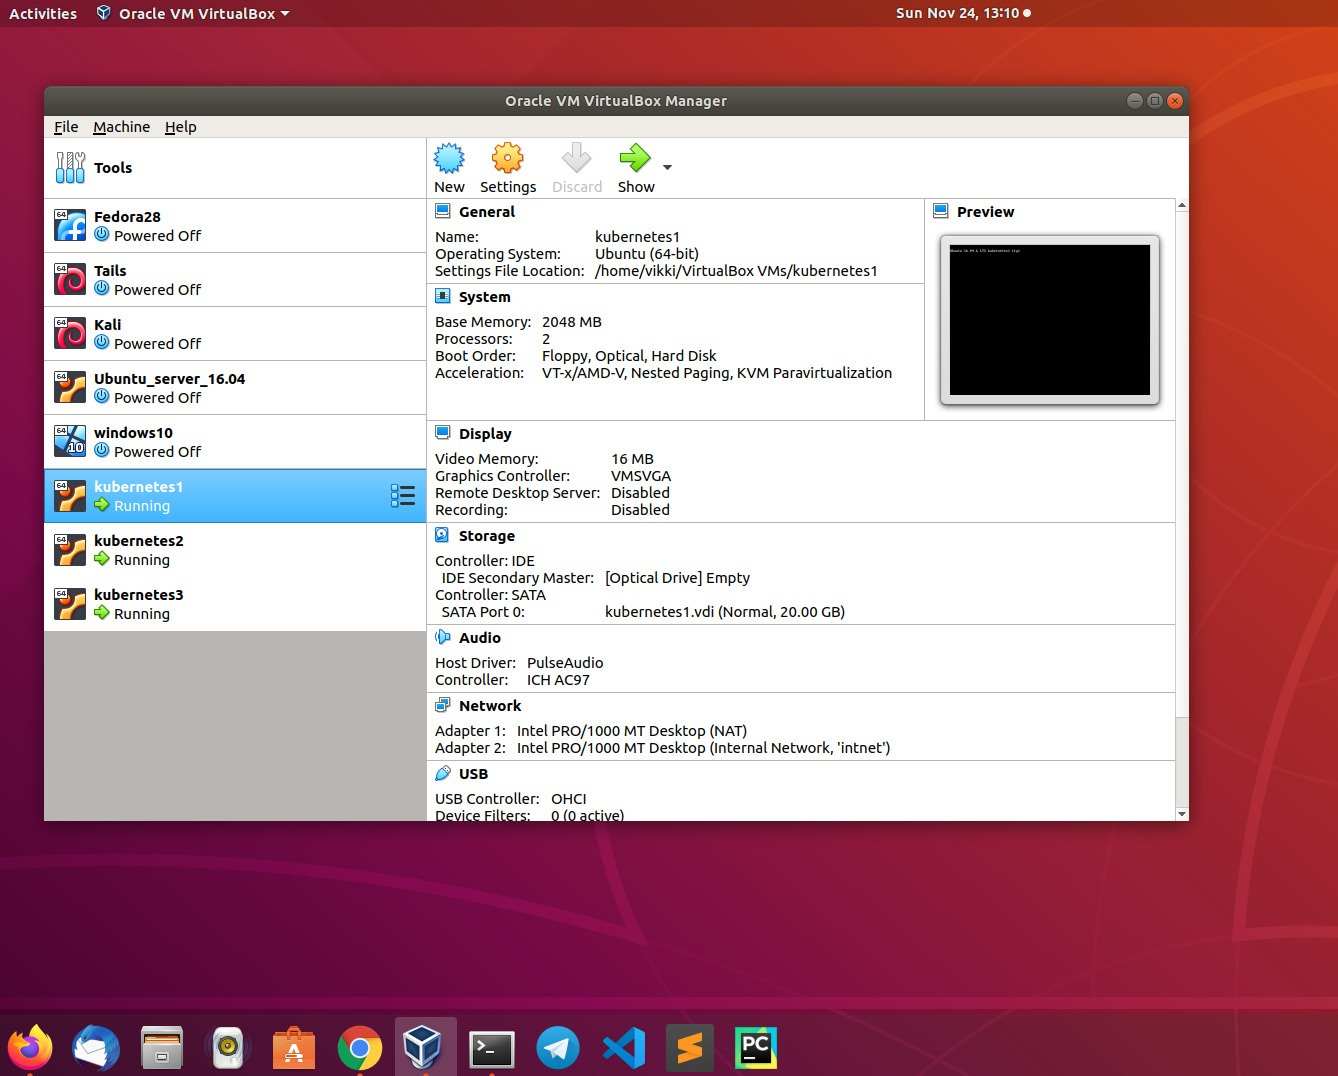Image resolution: width=1338 pixels, height=1076 pixels.
Task: Open Settings gear in toolbar
Action: (508, 158)
